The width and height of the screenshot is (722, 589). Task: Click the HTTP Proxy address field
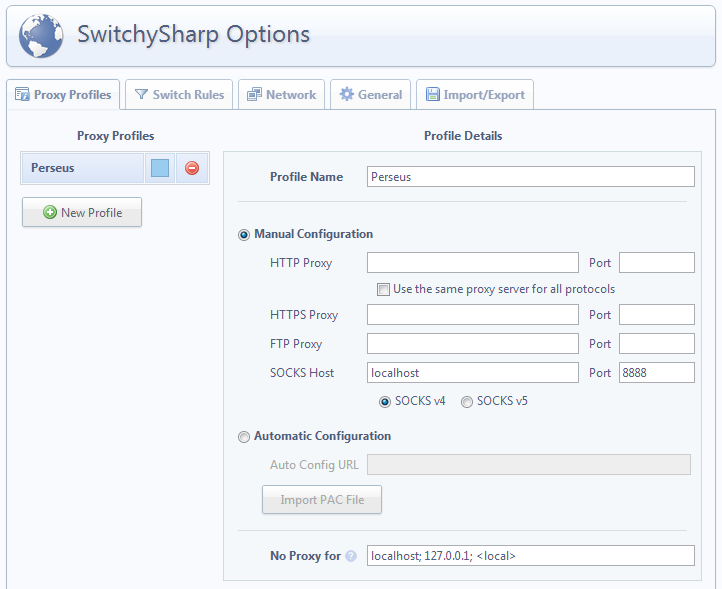(x=472, y=262)
